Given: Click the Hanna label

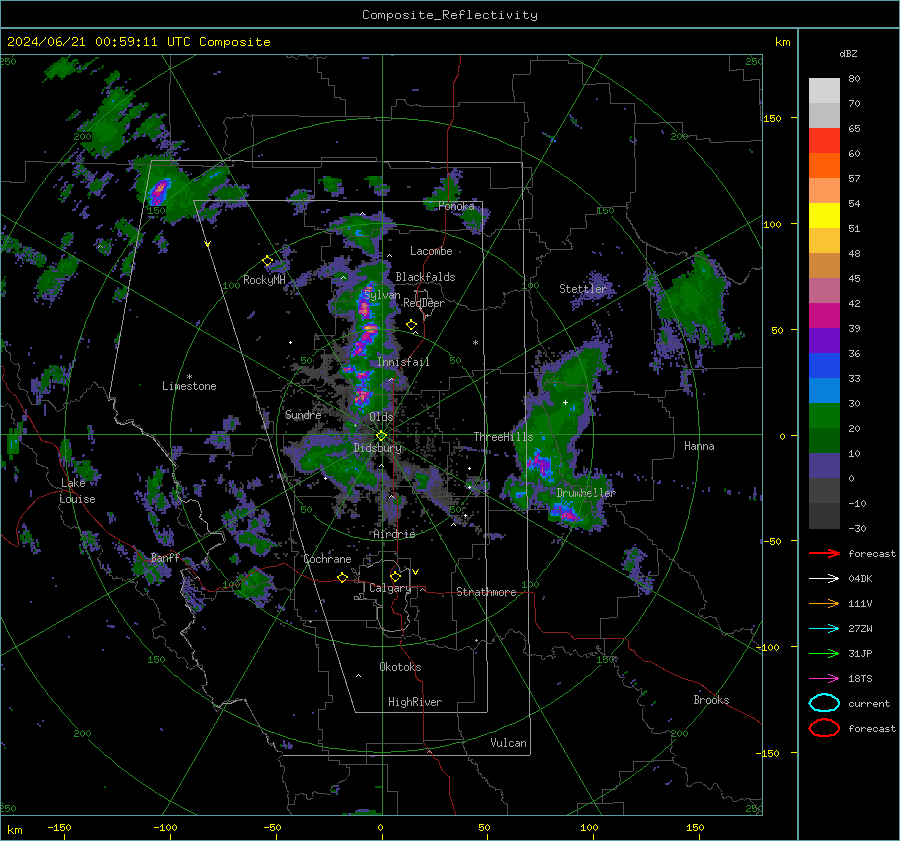Looking at the screenshot, I should coord(699,446).
